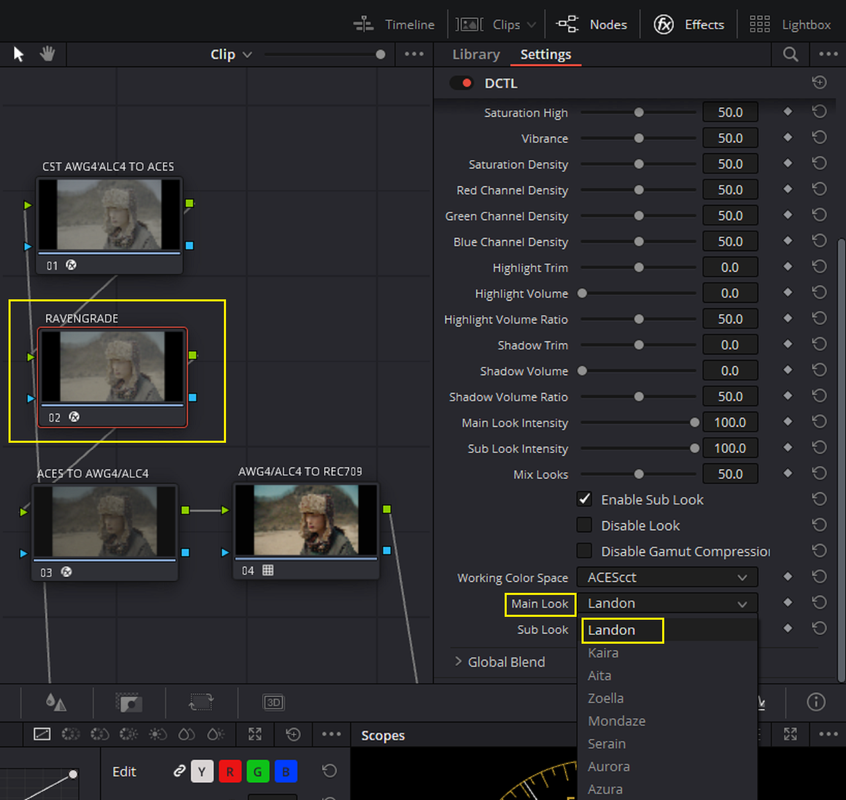Open the Sizing palette icon
The height and width of the screenshot is (800, 846).
[x=201, y=702]
